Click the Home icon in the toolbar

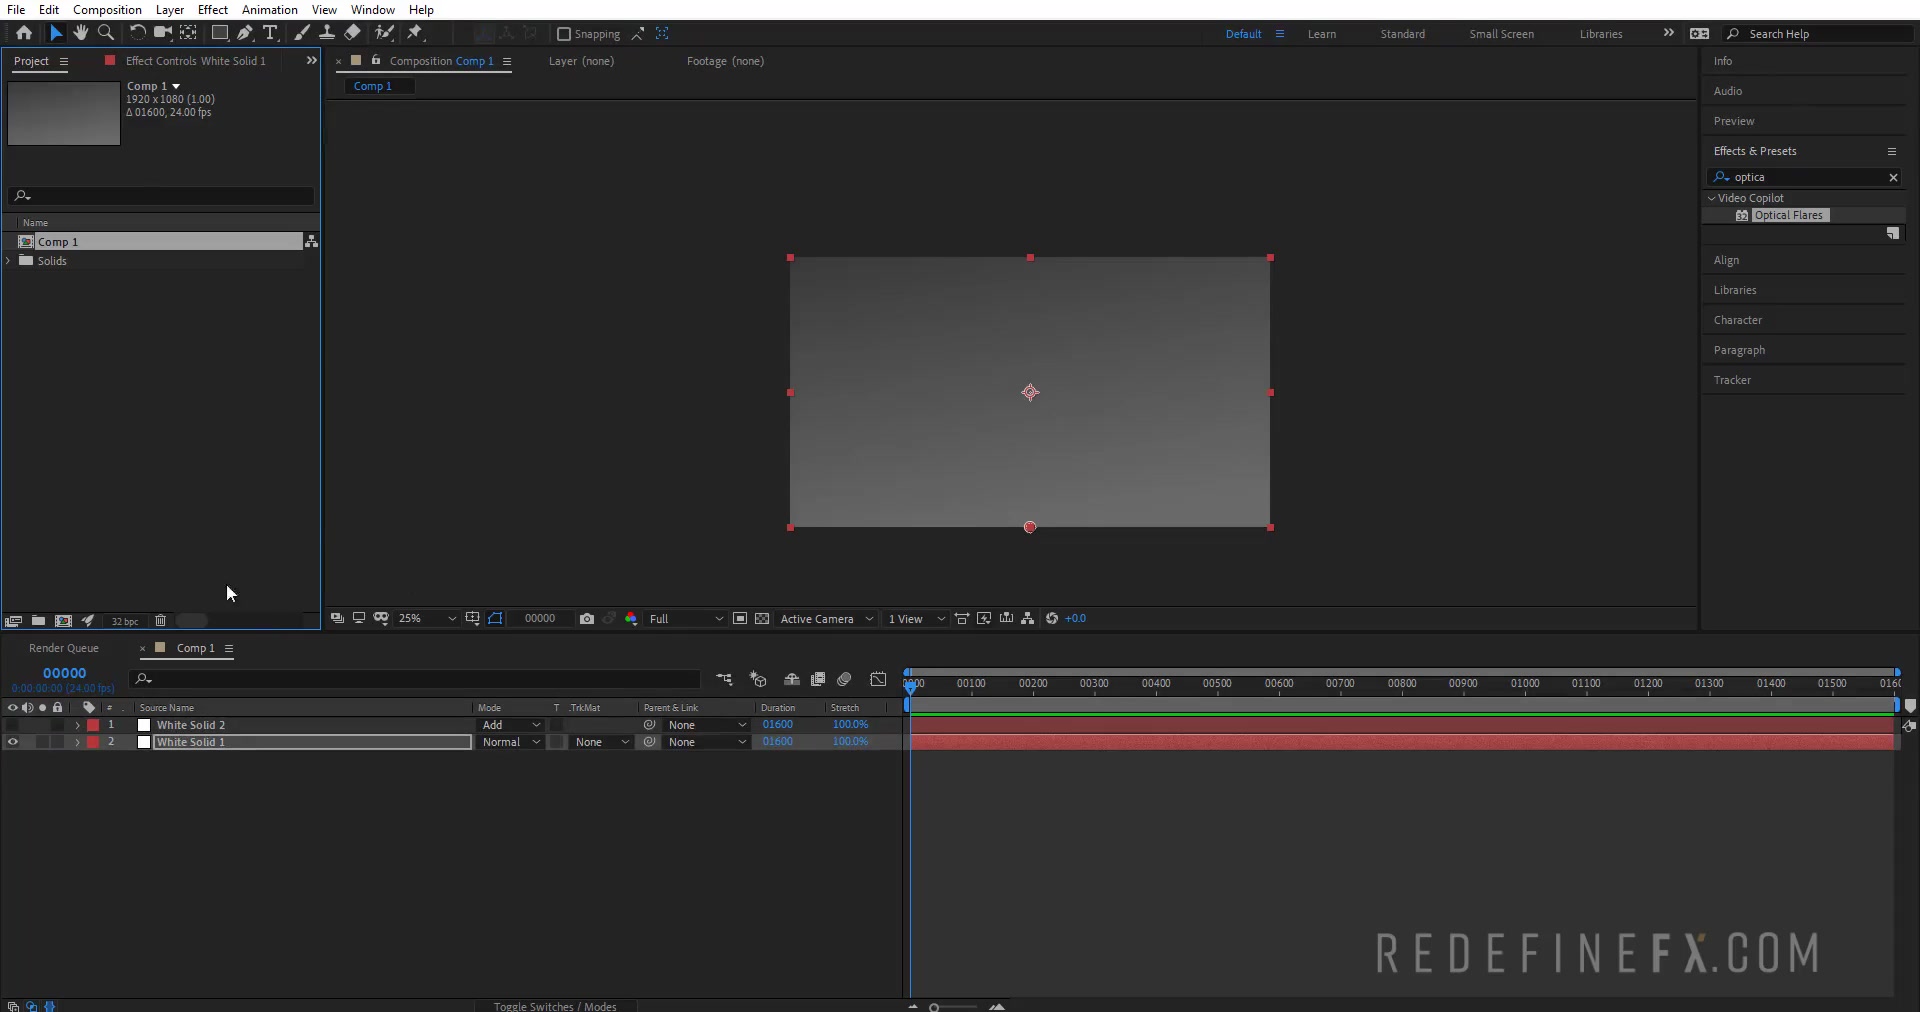[x=24, y=33]
